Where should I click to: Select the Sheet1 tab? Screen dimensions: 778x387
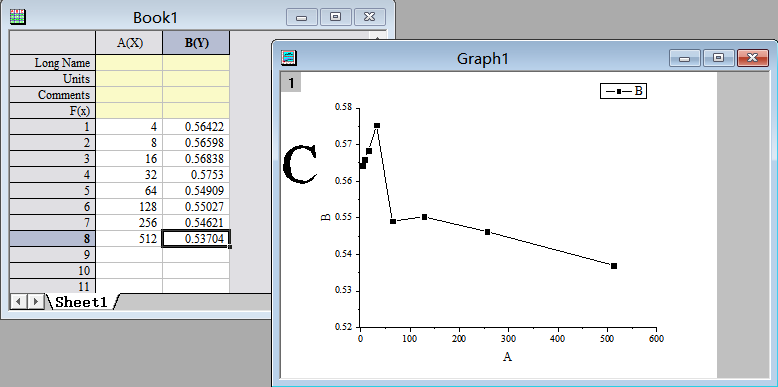pos(81,301)
